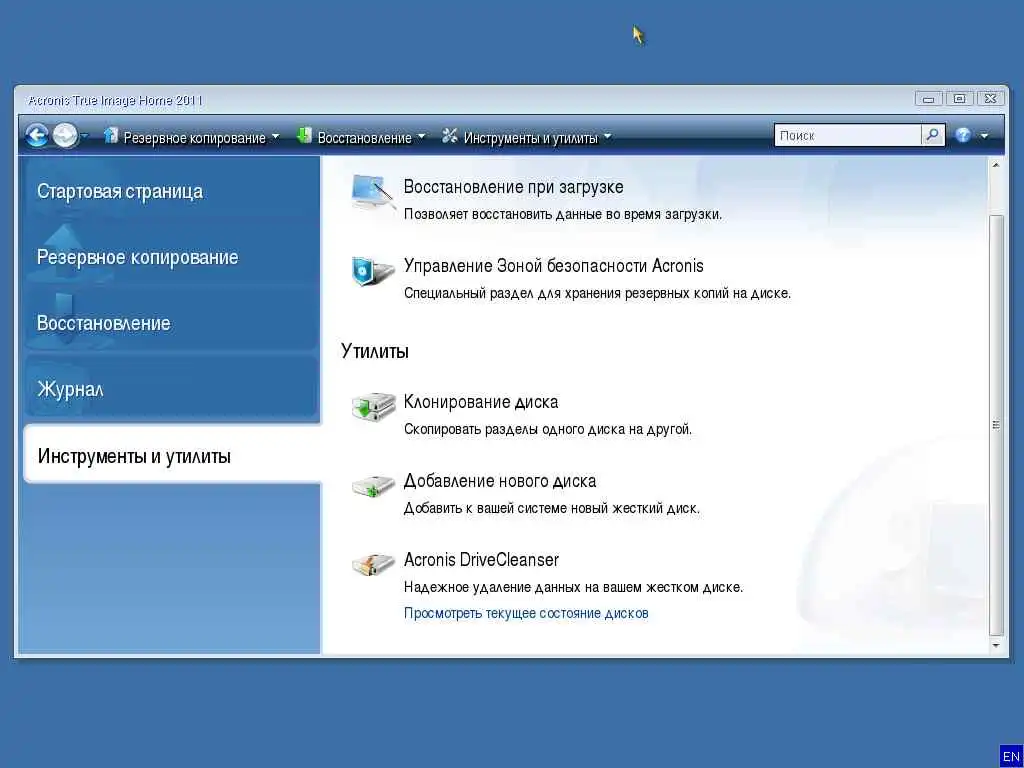This screenshot has width=1024, height=768.
Task: Open Добавление нового диска utility
Action: click(x=500, y=481)
